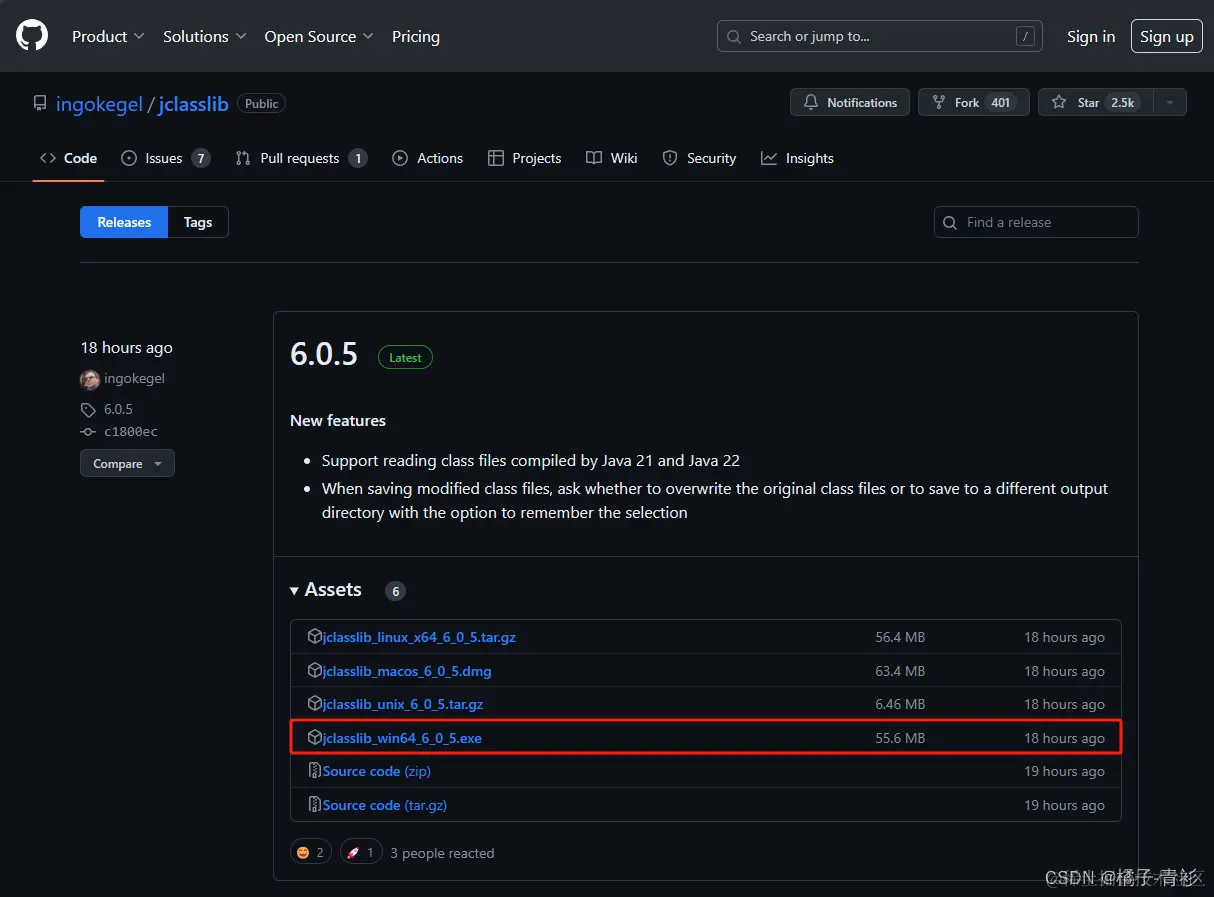
Task: Click ingokegel avatar beside release
Action: coord(90,379)
